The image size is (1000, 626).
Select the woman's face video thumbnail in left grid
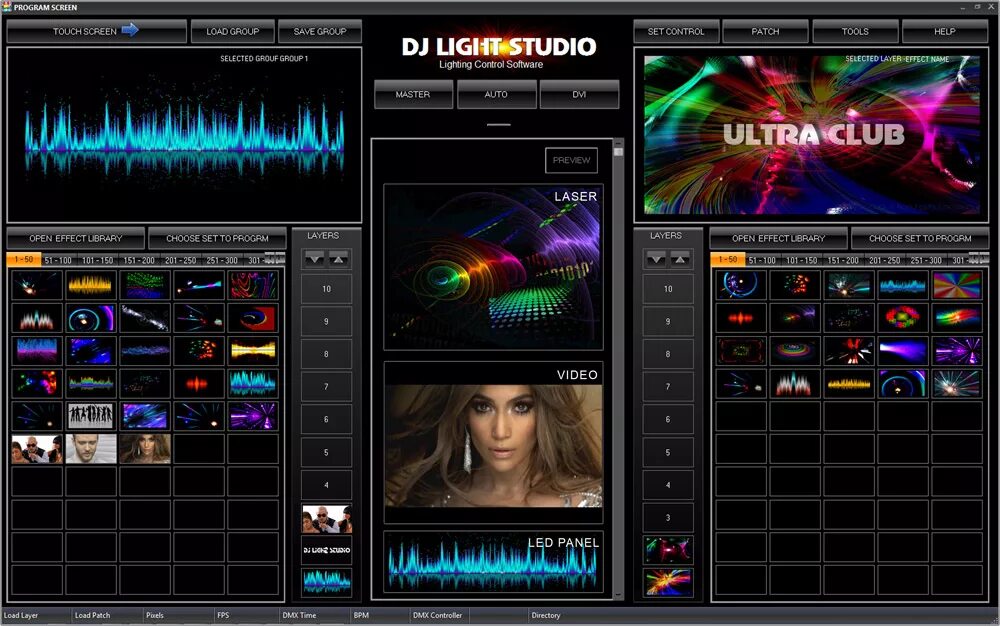pos(145,449)
